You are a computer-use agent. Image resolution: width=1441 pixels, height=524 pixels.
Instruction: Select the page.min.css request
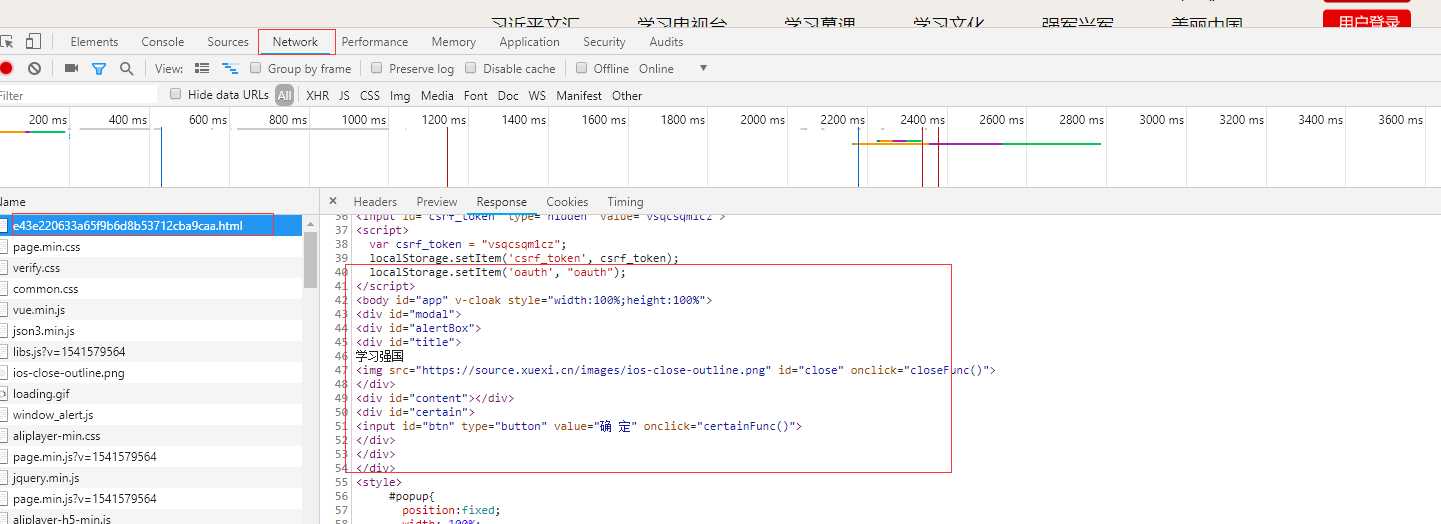tap(151, 247)
